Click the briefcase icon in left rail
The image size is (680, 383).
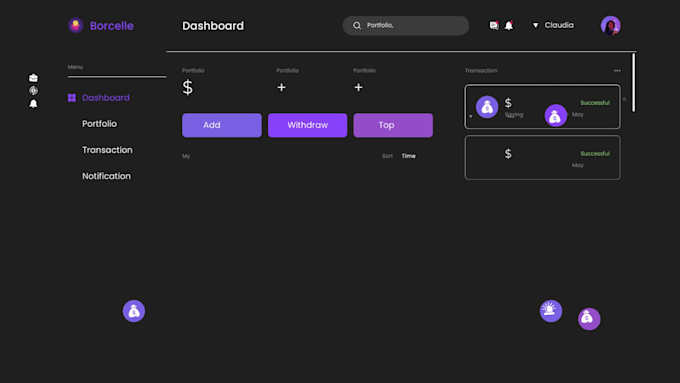[33, 78]
